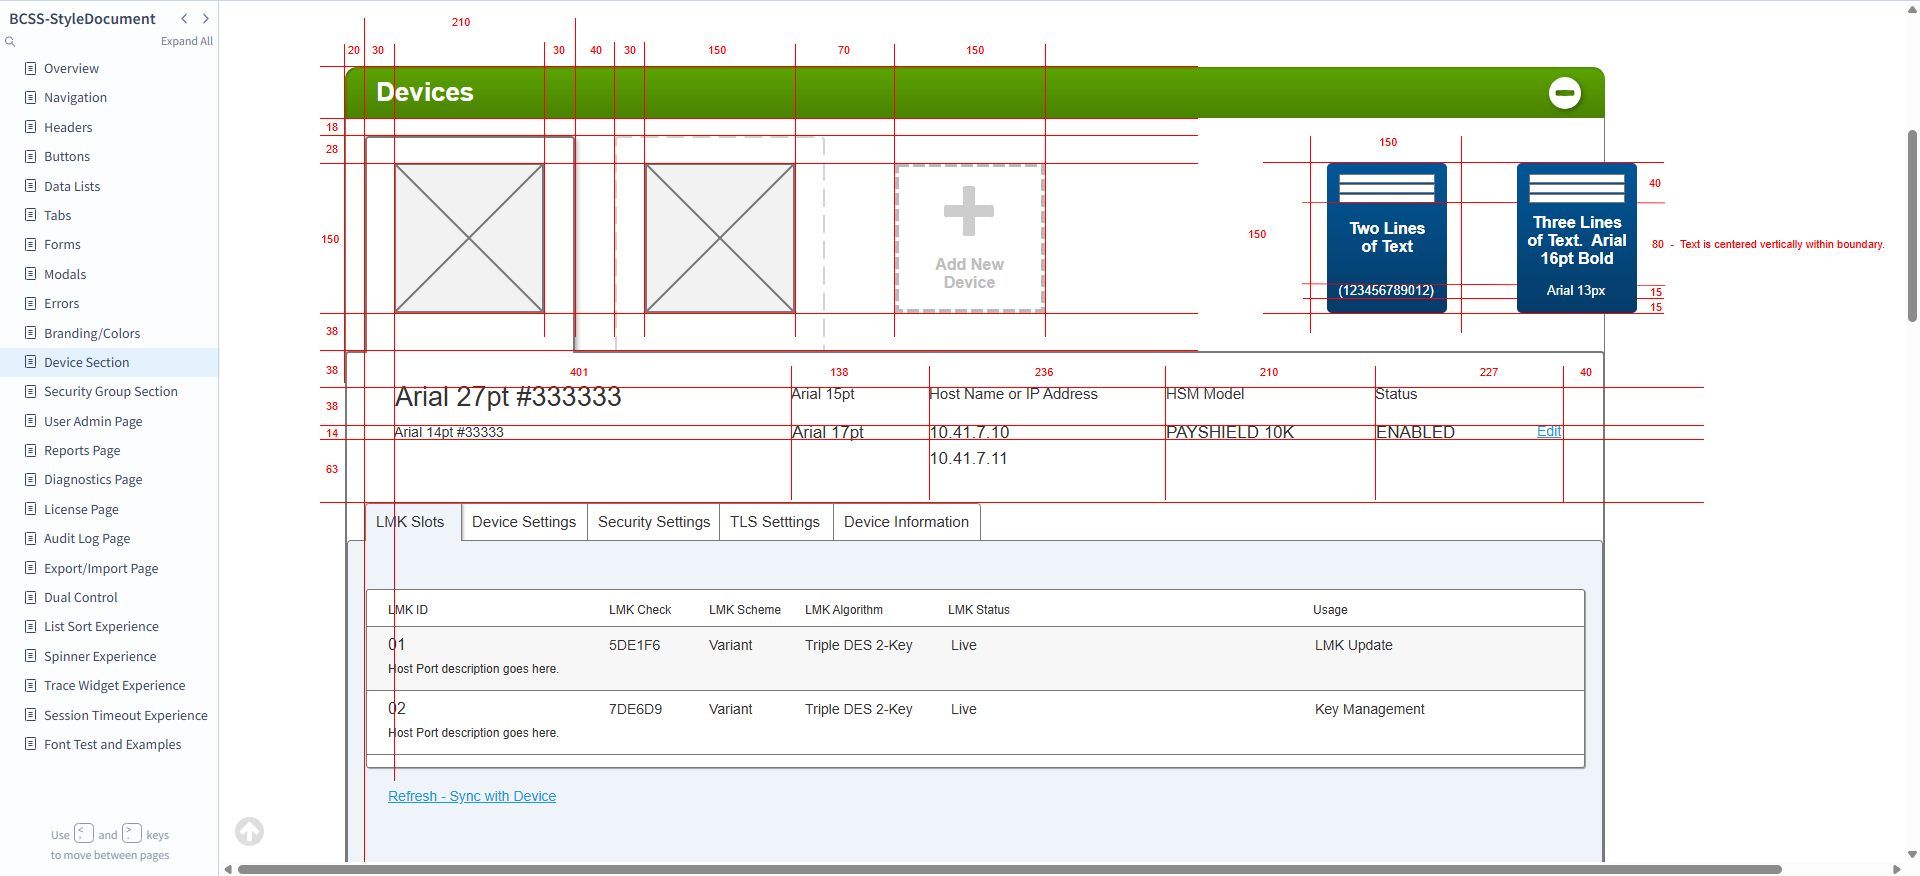Open the Export/Import Page entry
Viewport: 1920px width, 876px height.
click(101, 568)
